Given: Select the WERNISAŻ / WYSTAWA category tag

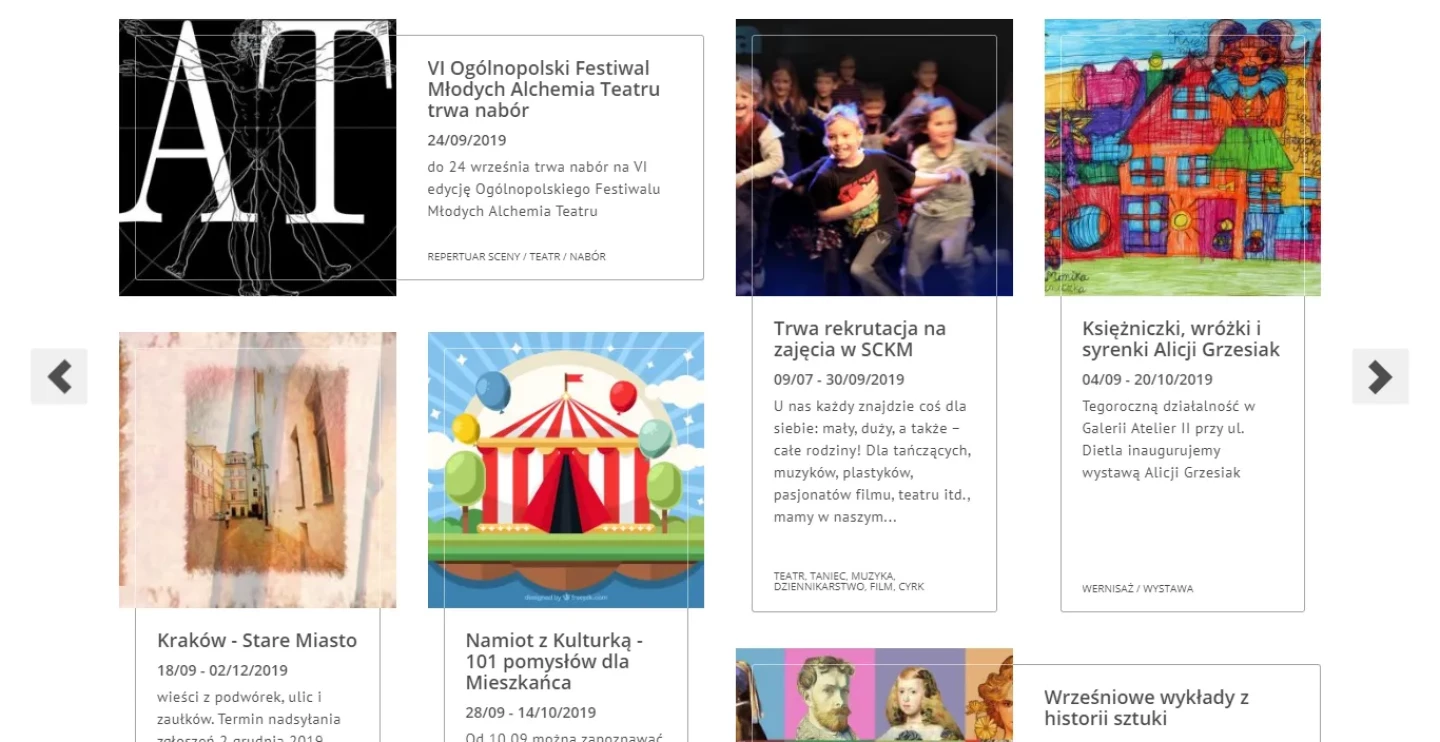Looking at the screenshot, I should click(1137, 588).
